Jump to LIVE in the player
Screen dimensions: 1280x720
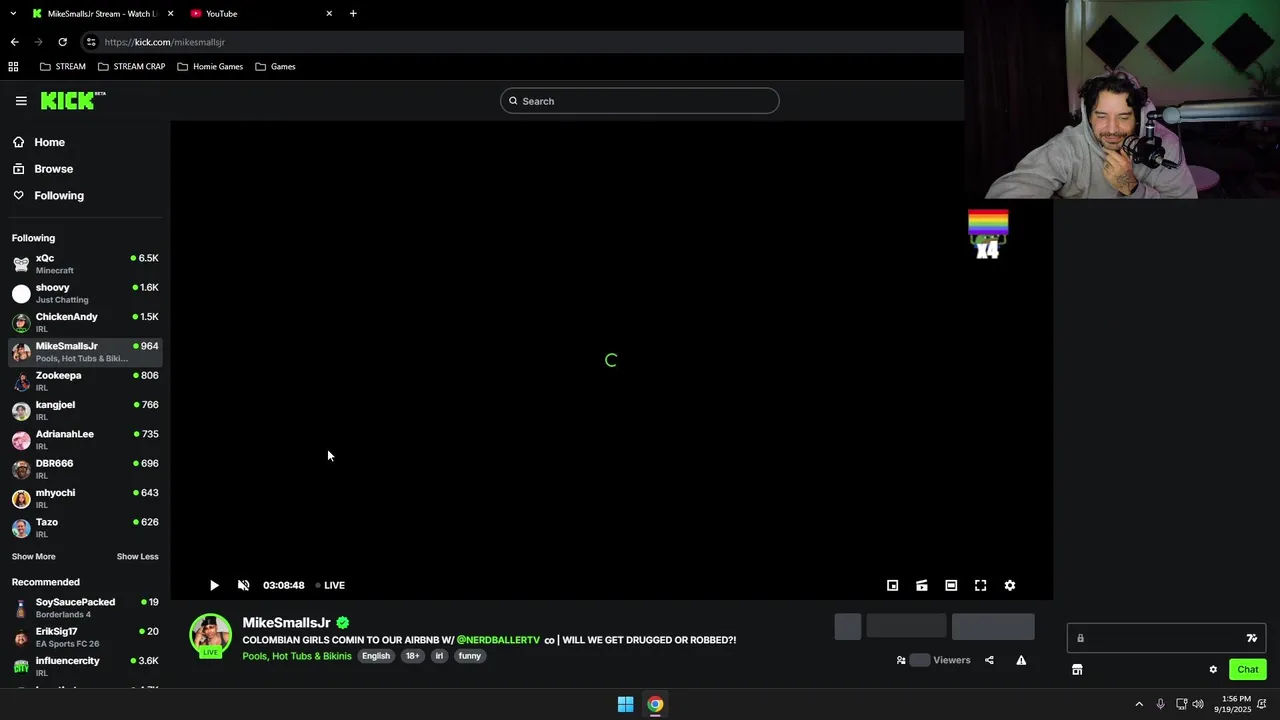click(x=330, y=586)
